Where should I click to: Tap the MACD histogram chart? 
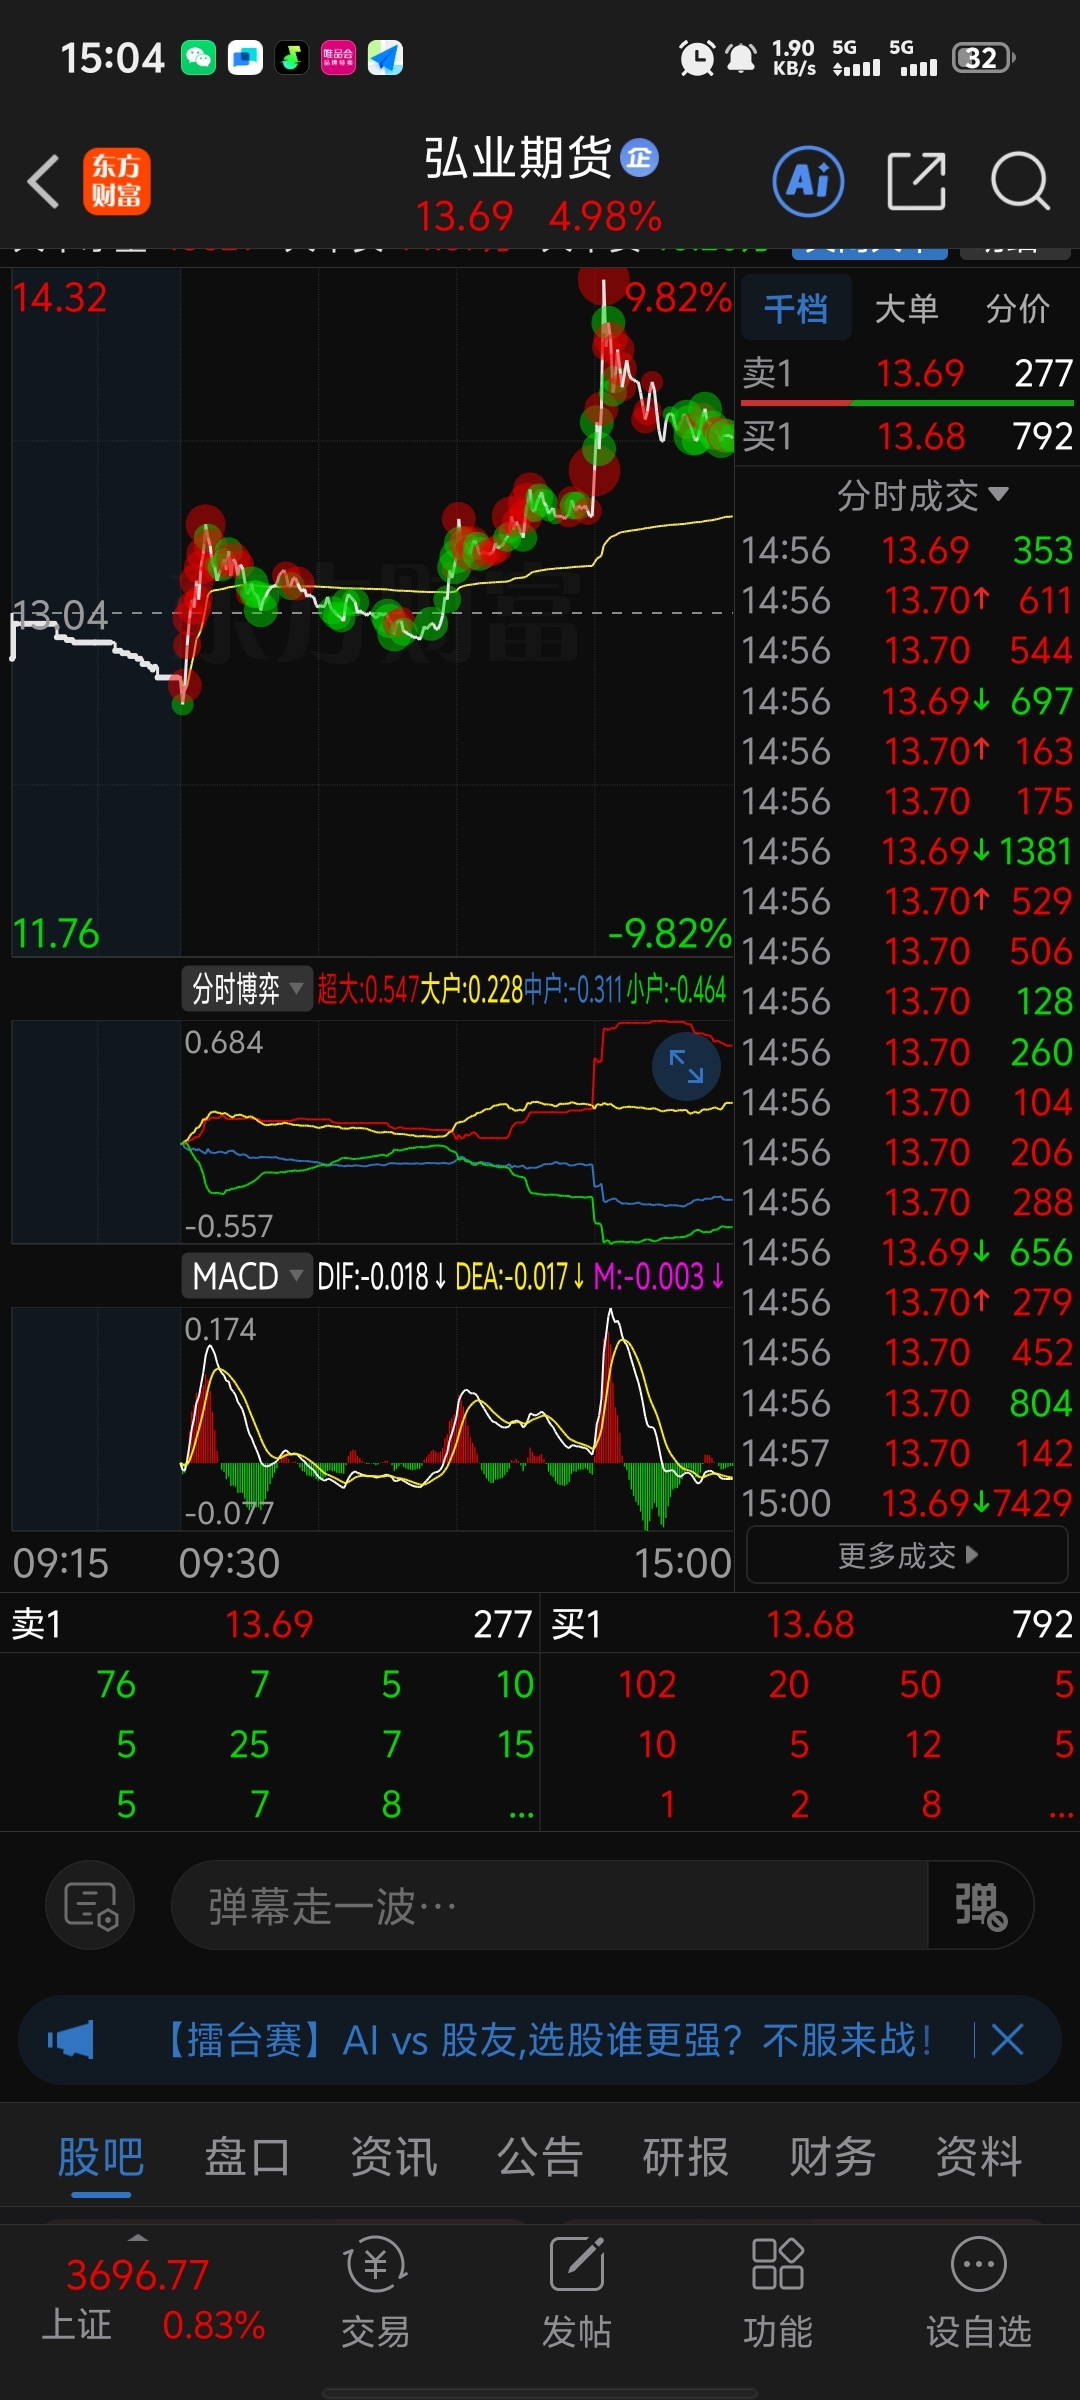(372, 1418)
